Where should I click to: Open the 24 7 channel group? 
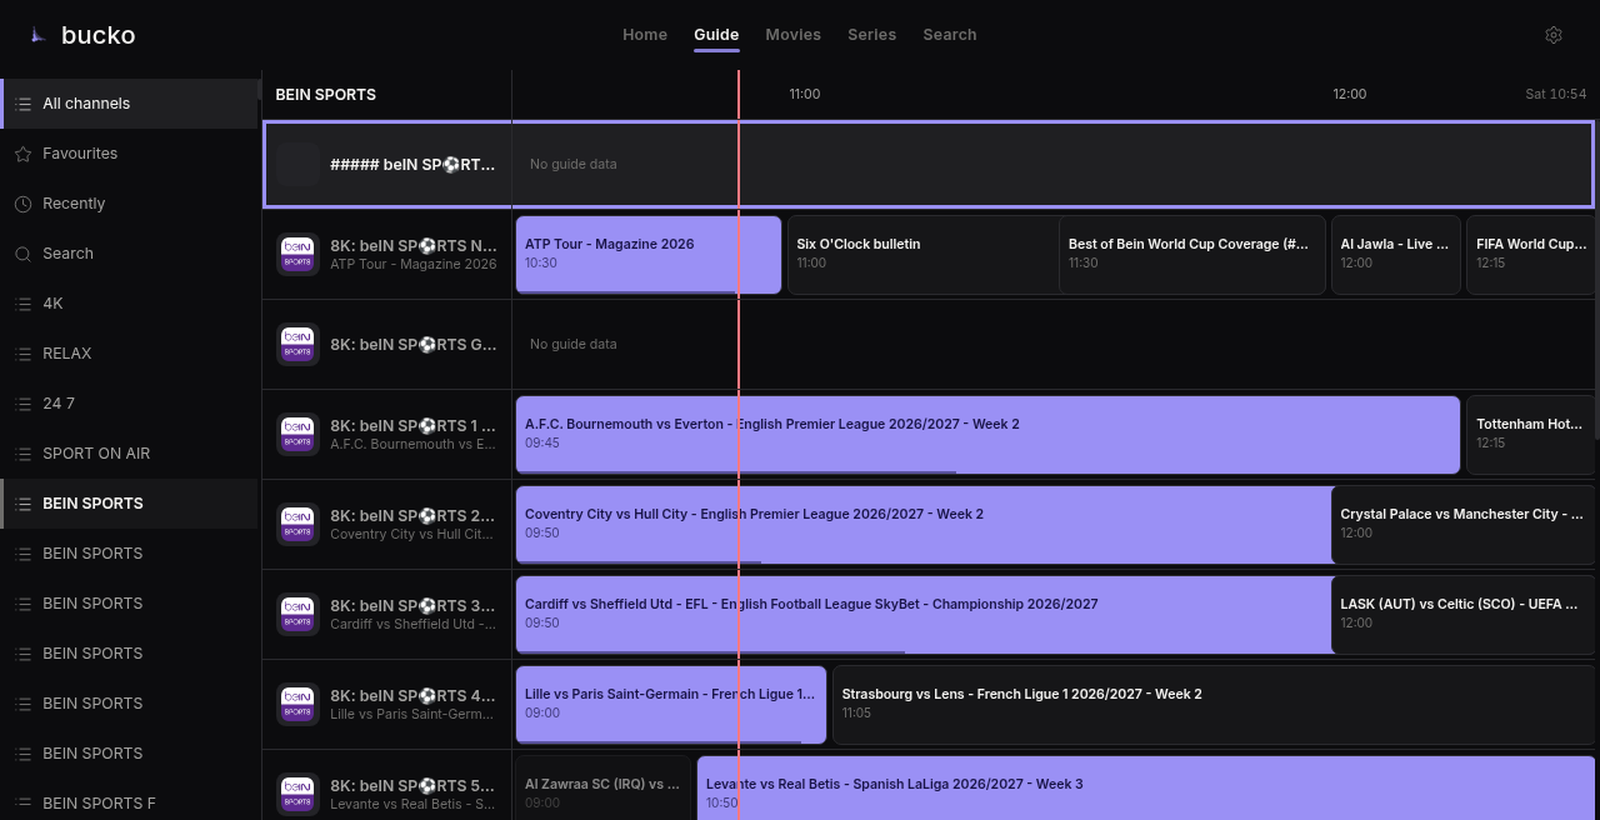coord(130,404)
